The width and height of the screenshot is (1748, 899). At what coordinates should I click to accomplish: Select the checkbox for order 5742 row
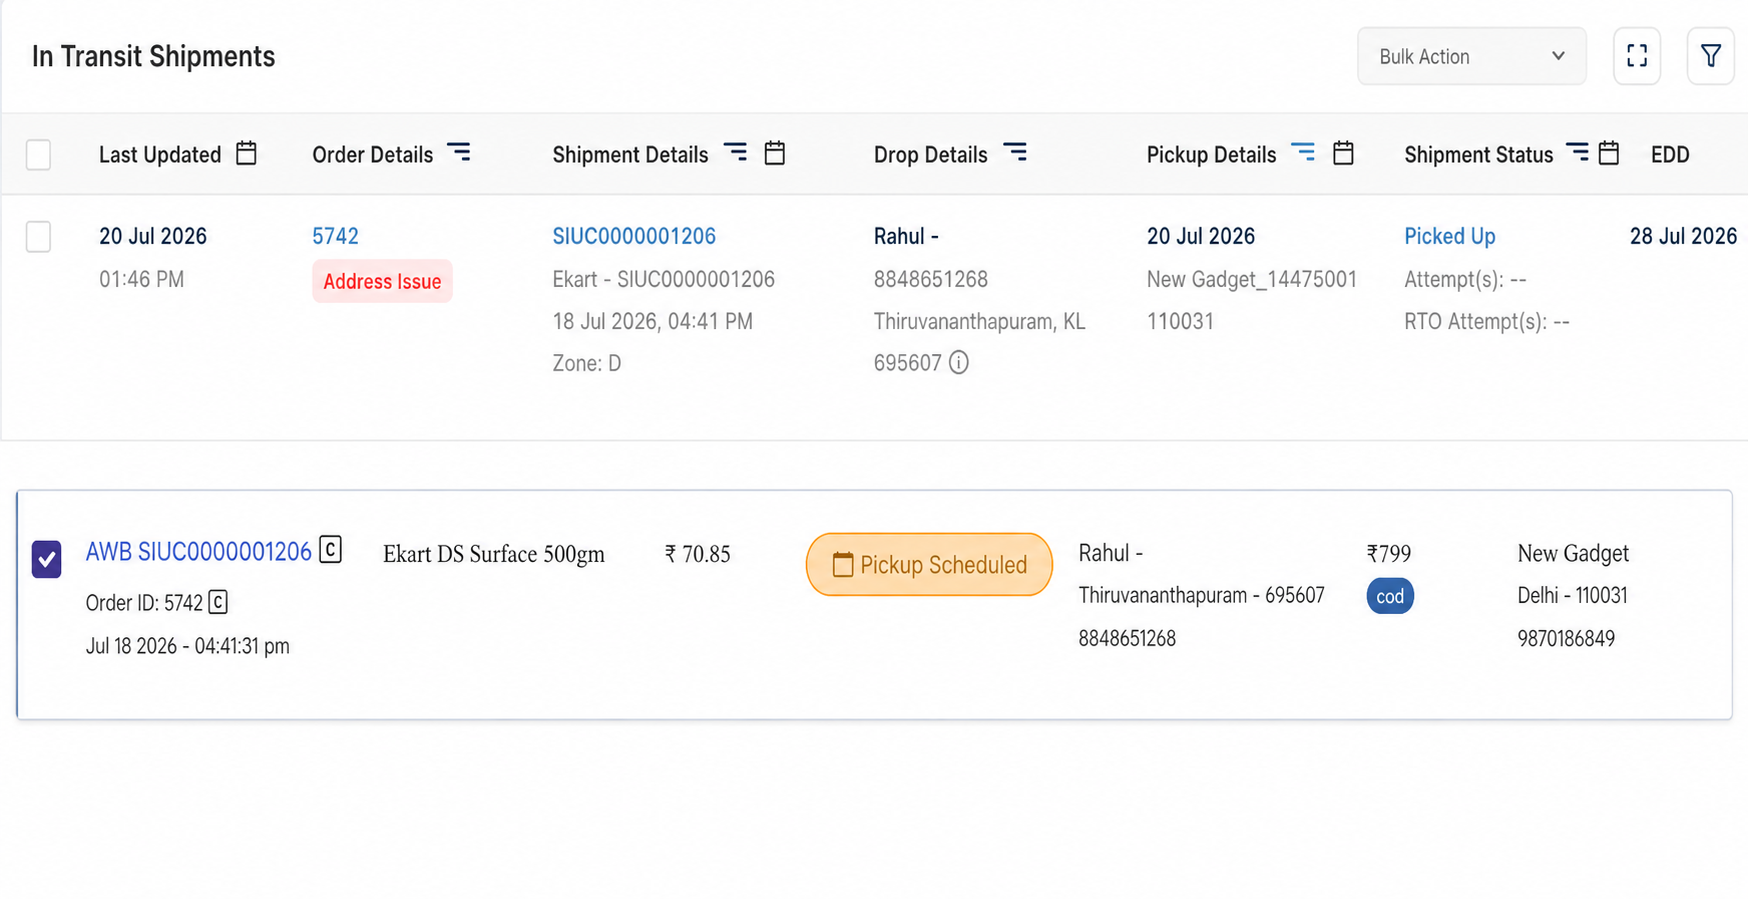point(38,237)
